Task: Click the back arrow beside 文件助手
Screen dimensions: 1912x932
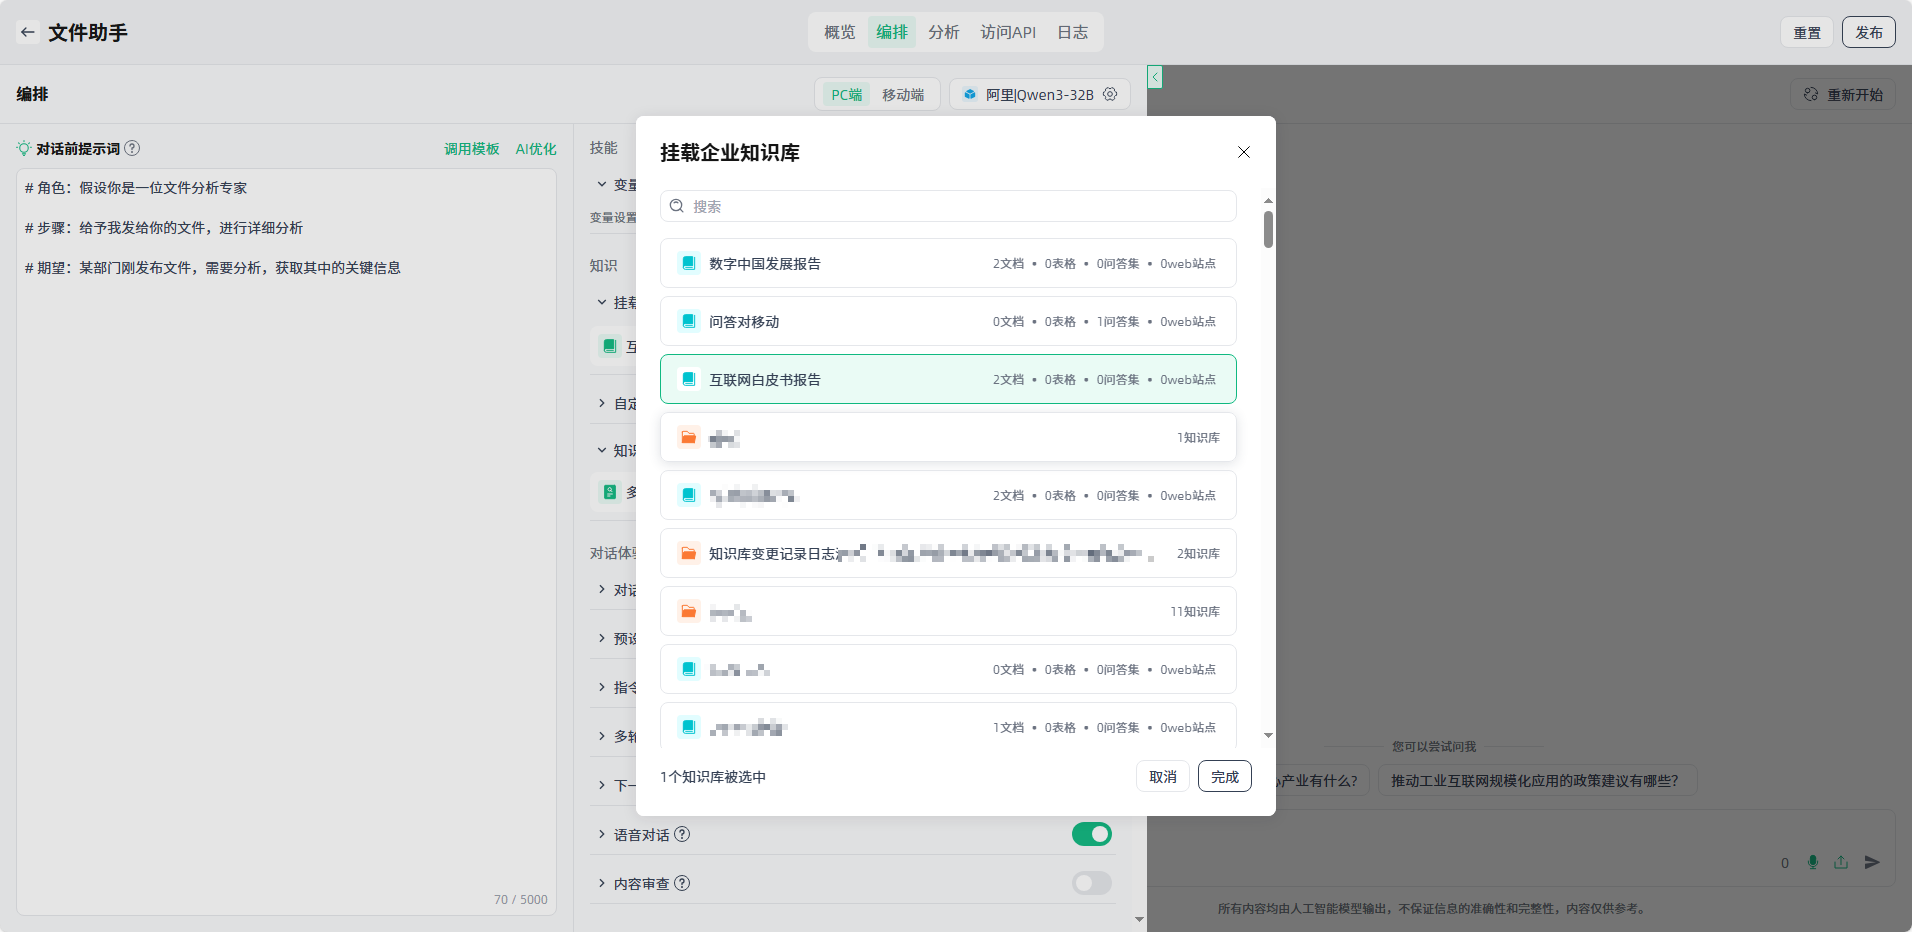Action: (28, 32)
